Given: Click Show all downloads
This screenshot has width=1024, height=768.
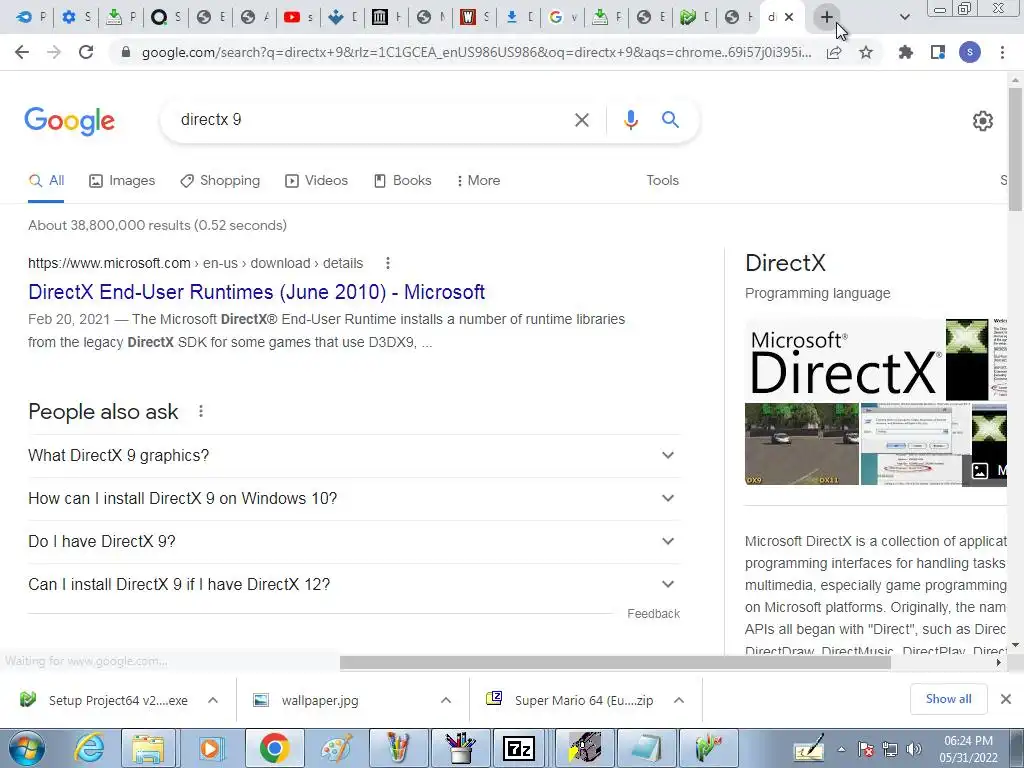Looking at the screenshot, I should coord(948,699).
